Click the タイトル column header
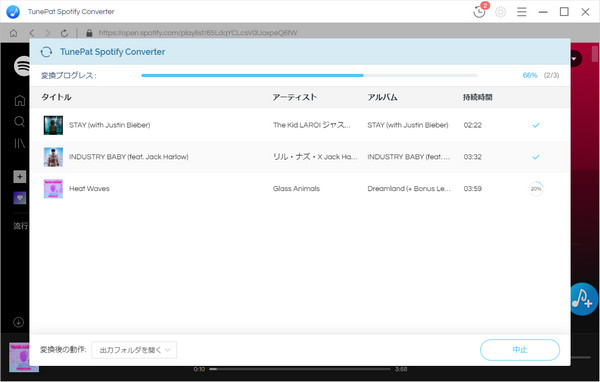 point(56,97)
